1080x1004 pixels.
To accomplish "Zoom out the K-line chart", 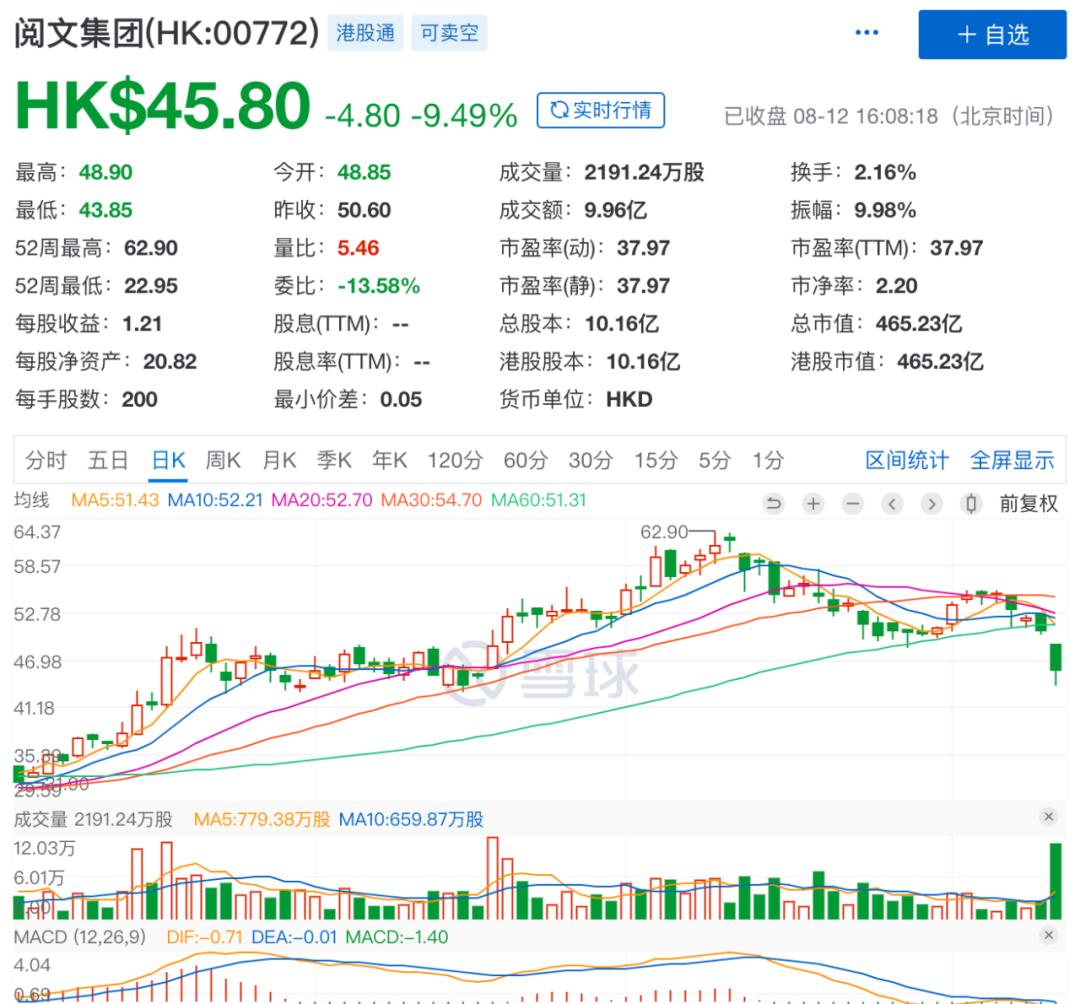I will (852, 504).
